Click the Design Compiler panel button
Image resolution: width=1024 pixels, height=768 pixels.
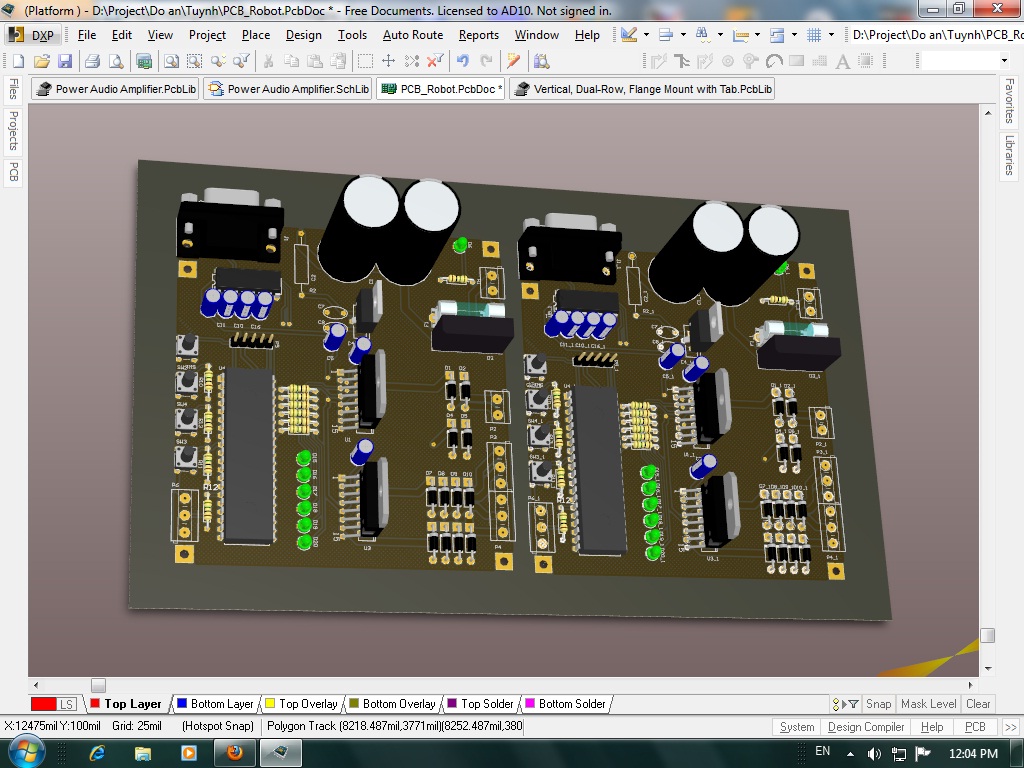pos(865,727)
